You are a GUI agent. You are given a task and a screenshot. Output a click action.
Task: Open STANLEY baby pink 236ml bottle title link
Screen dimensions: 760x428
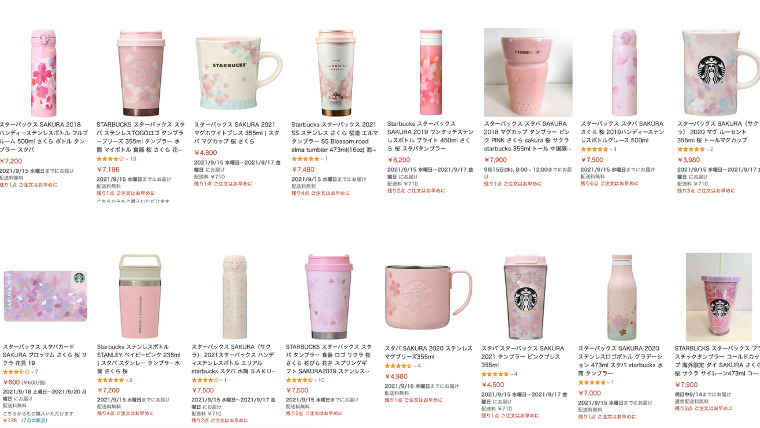point(139,359)
